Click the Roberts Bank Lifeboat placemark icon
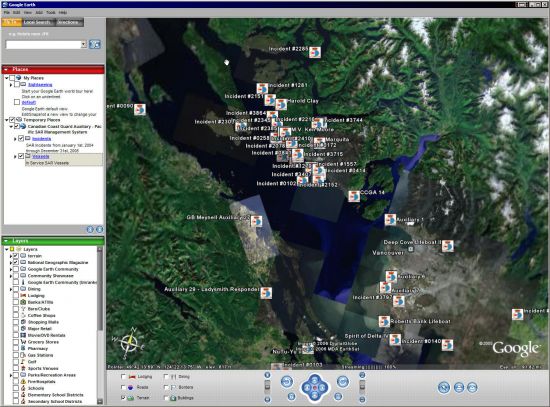550x407 pixels. pyautogui.click(x=384, y=321)
